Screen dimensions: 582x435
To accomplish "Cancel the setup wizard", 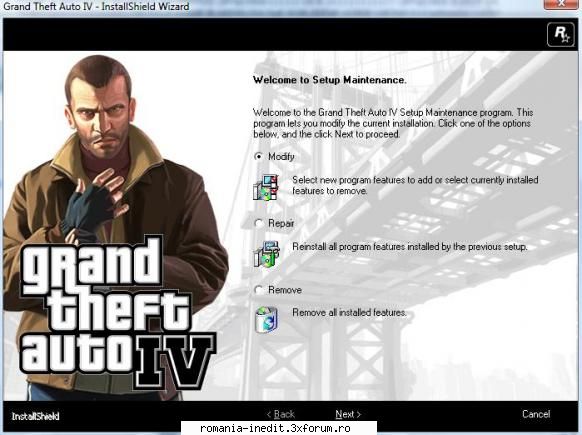I will [x=536, y=414].
